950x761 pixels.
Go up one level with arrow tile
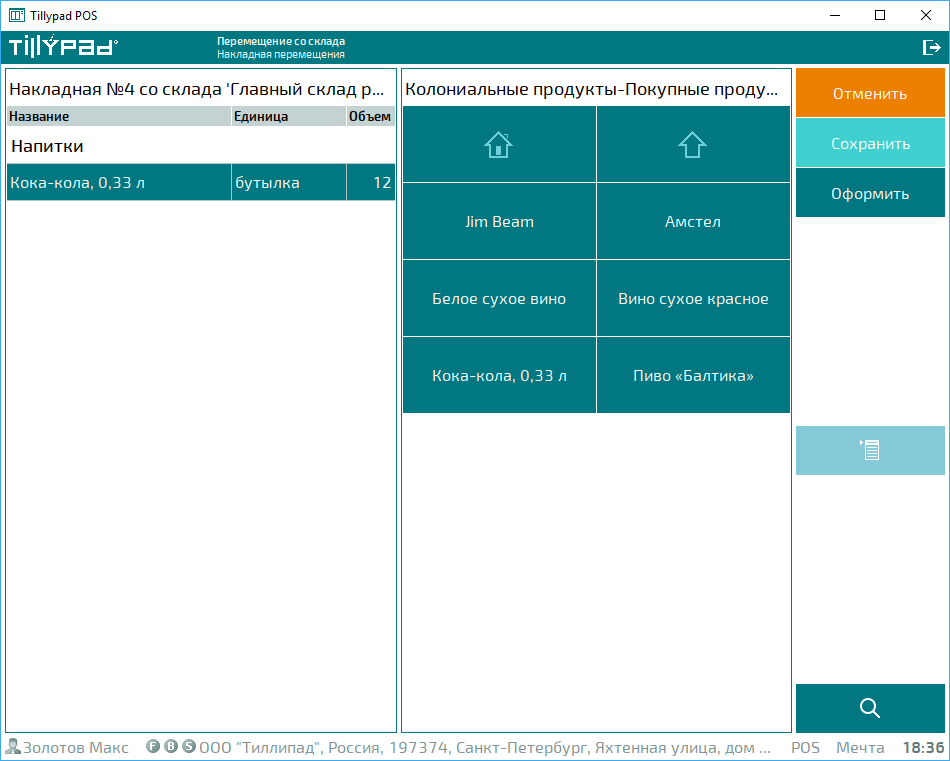coord(693,145)
